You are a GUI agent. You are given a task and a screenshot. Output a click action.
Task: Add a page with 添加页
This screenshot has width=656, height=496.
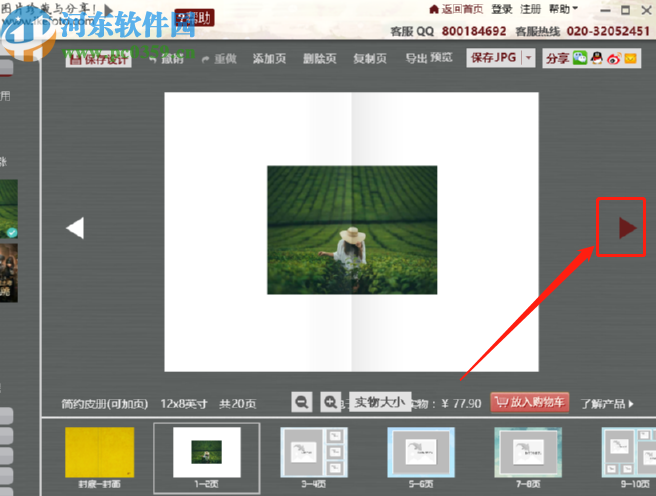269,59
